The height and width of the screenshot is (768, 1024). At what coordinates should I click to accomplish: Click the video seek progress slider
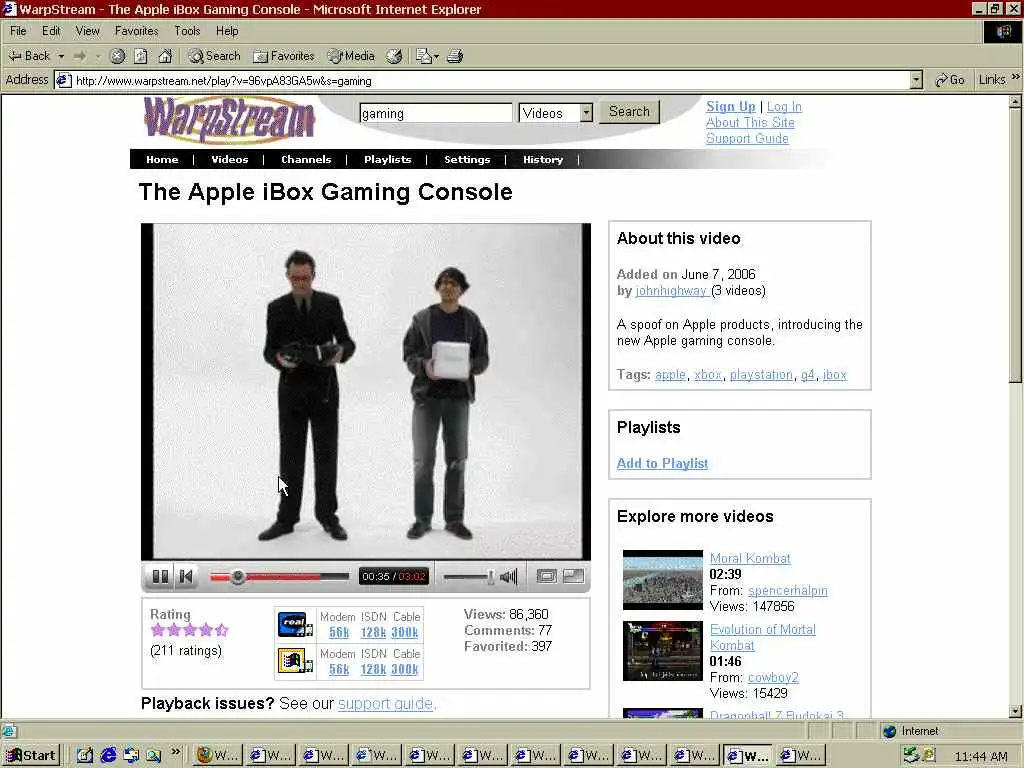click(x=280, y=577)
